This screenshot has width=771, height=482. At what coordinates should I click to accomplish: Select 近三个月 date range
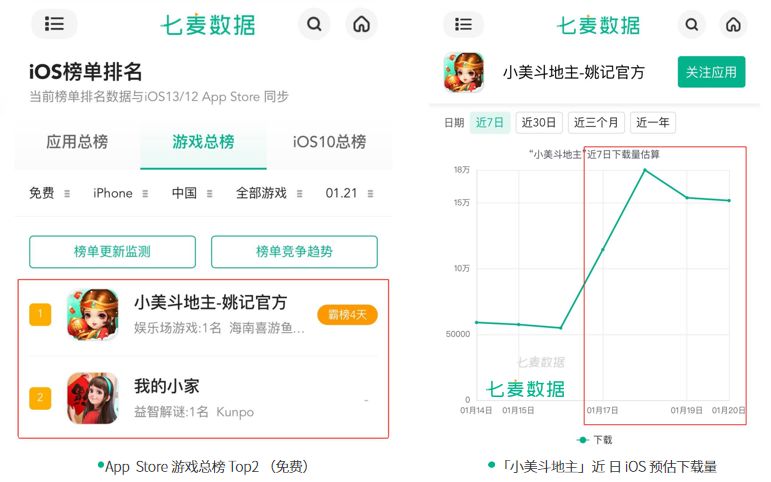click(x=596, y=122)
